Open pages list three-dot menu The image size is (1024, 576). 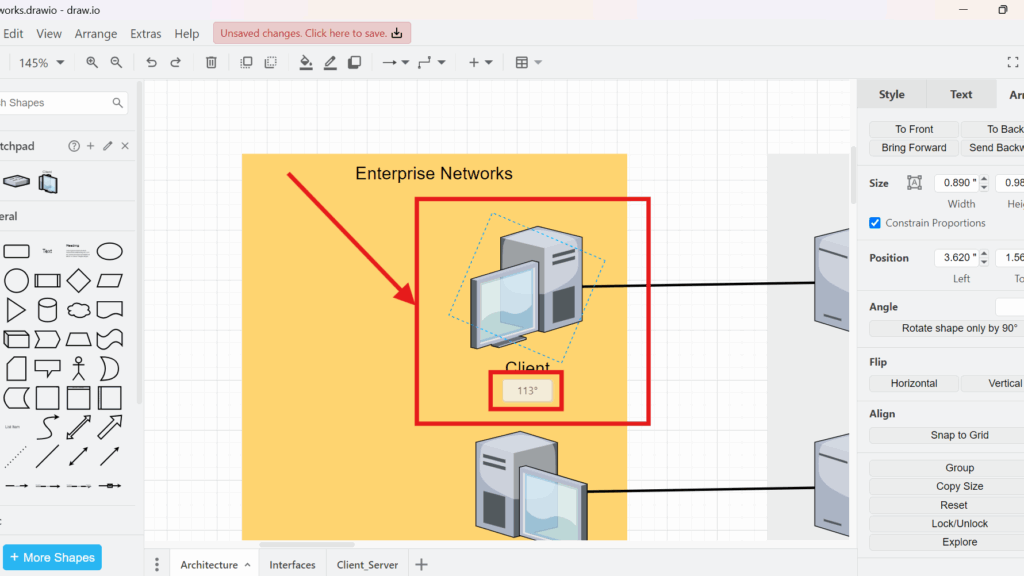(157, 565)
